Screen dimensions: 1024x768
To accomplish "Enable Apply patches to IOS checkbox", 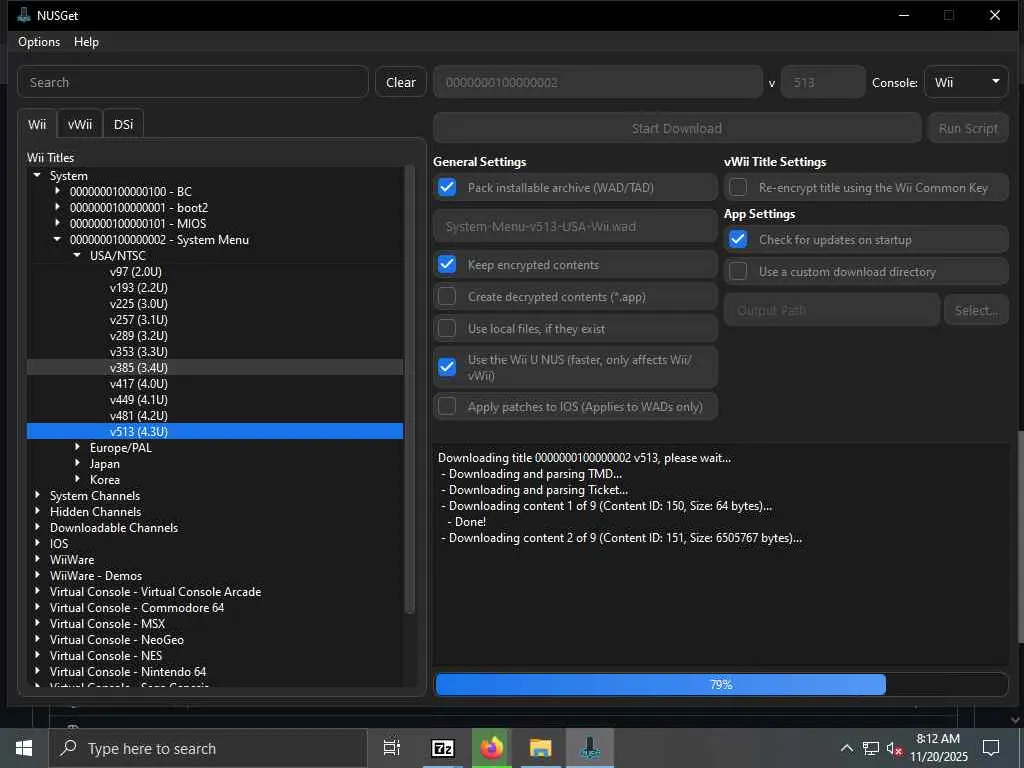I will (x=447, y=406).
